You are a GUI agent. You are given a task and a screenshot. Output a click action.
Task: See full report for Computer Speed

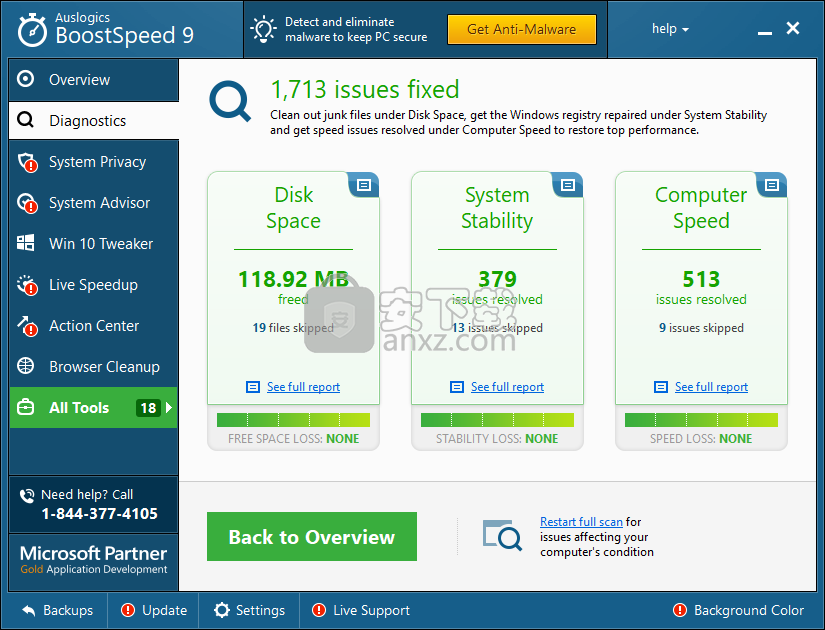(711, 387)
